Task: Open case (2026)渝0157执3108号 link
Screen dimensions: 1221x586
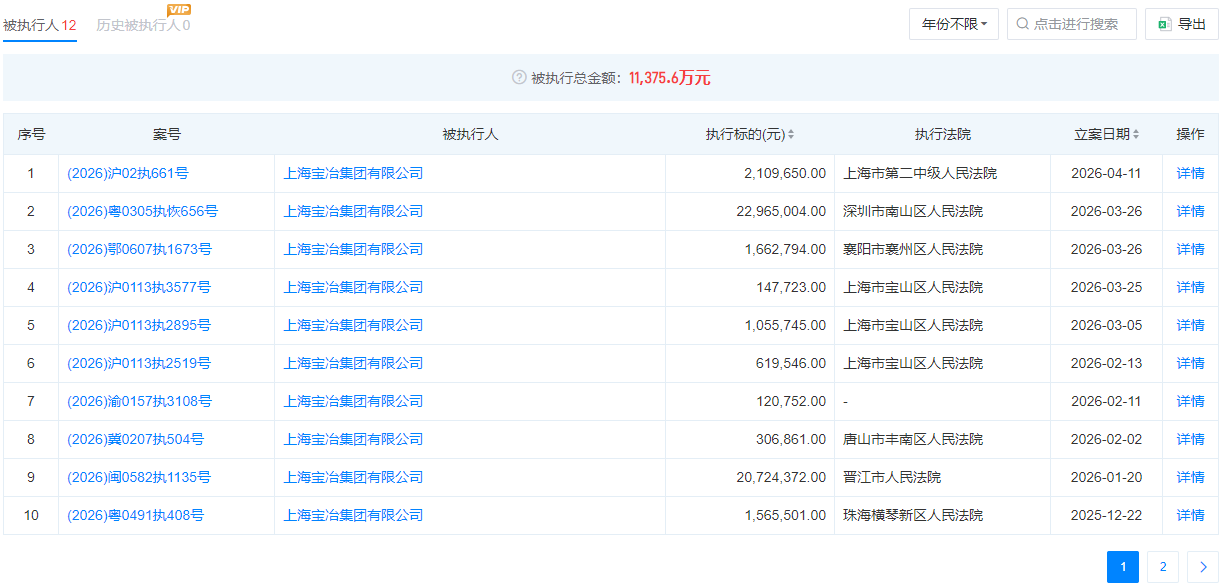Action: (139, 401)
